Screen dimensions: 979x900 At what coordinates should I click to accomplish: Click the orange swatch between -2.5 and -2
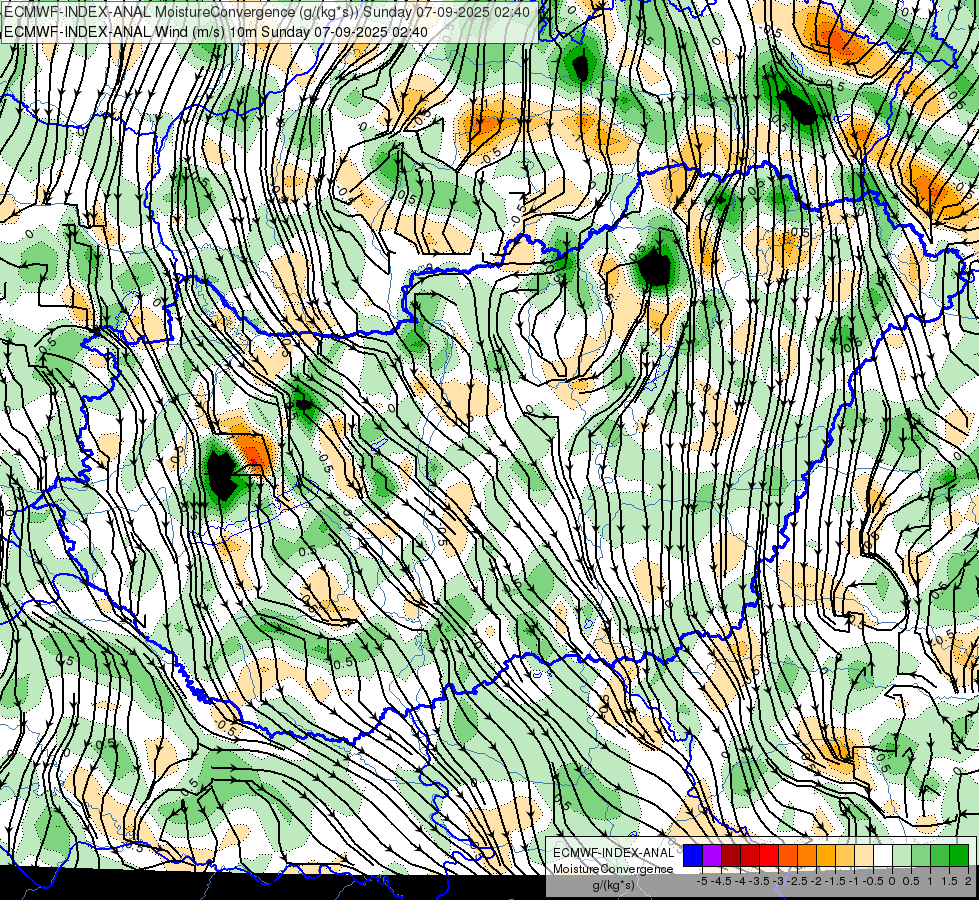pyautogui.click(x=807, y=856)
